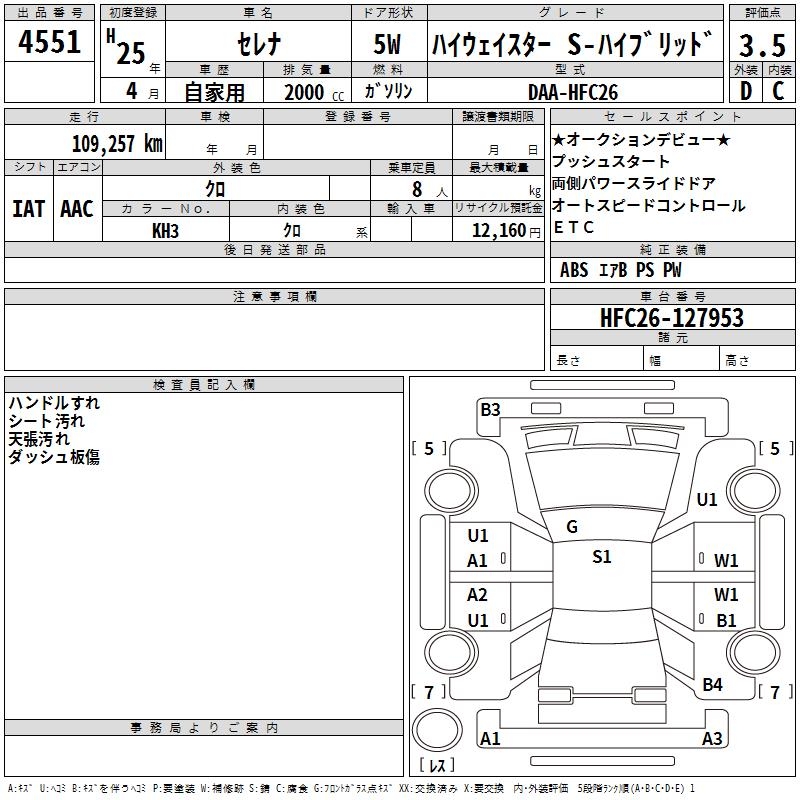Select the inspector note ダッシュ板傷
Screen dimensions: 800x800
[54, 457]
